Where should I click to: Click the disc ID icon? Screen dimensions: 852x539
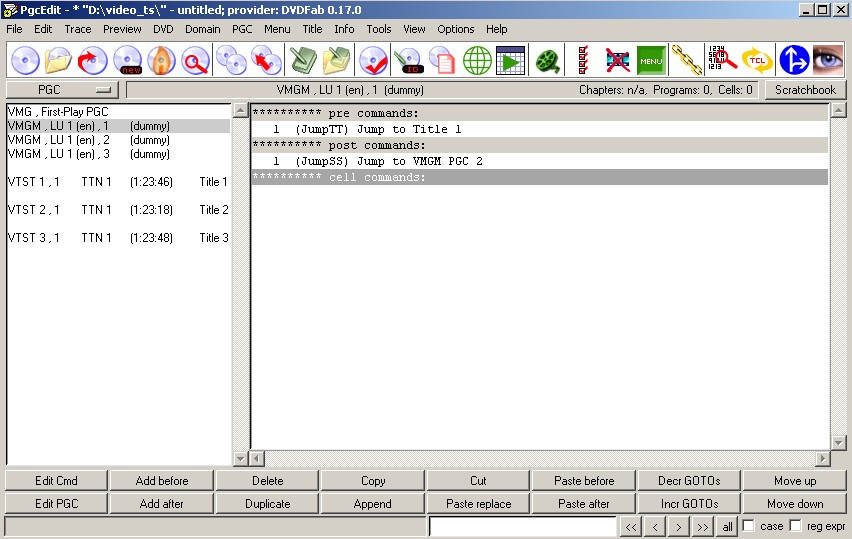(x=408, y=60)
